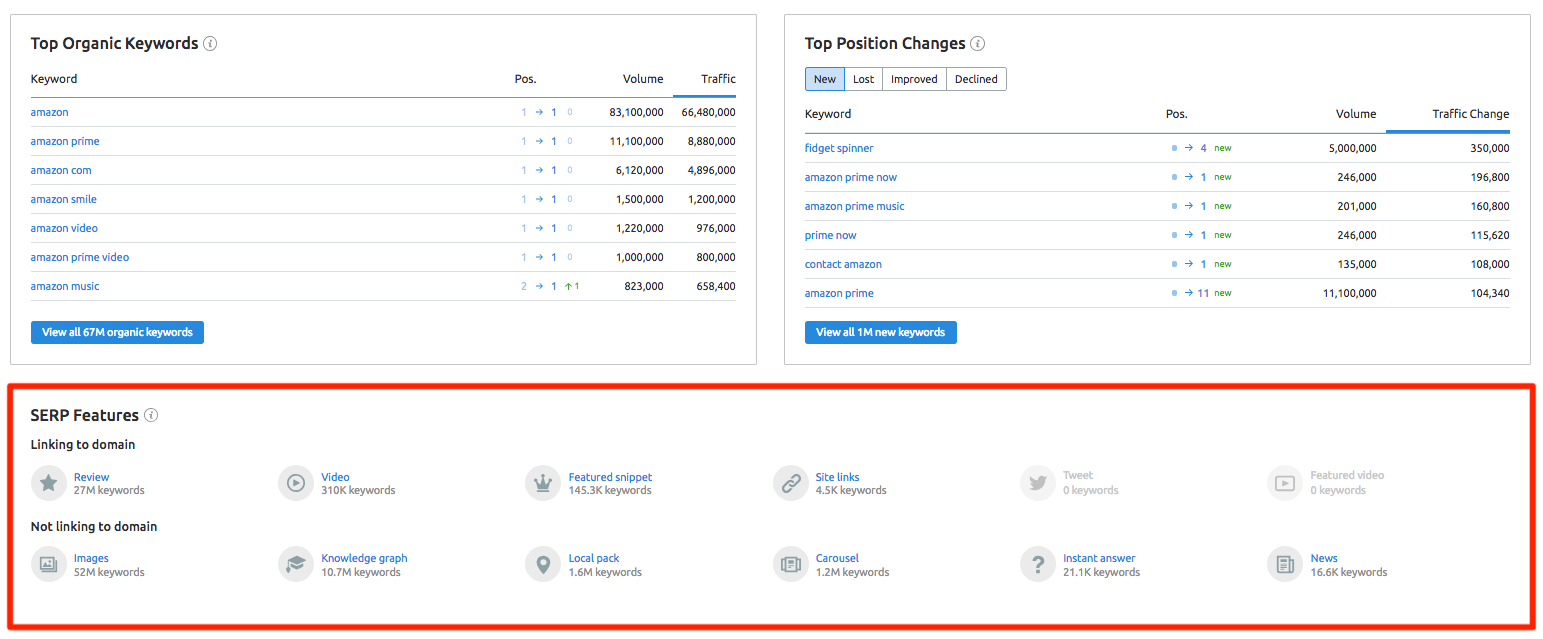Click the Carousel icon

click(x=790, y=565)
